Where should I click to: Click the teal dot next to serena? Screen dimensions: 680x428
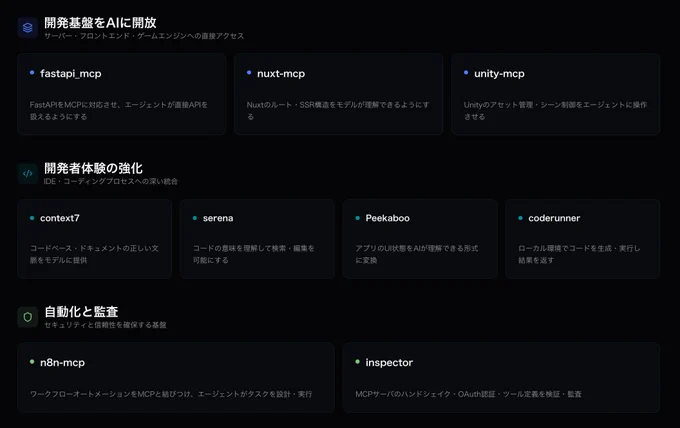point(195,218)
